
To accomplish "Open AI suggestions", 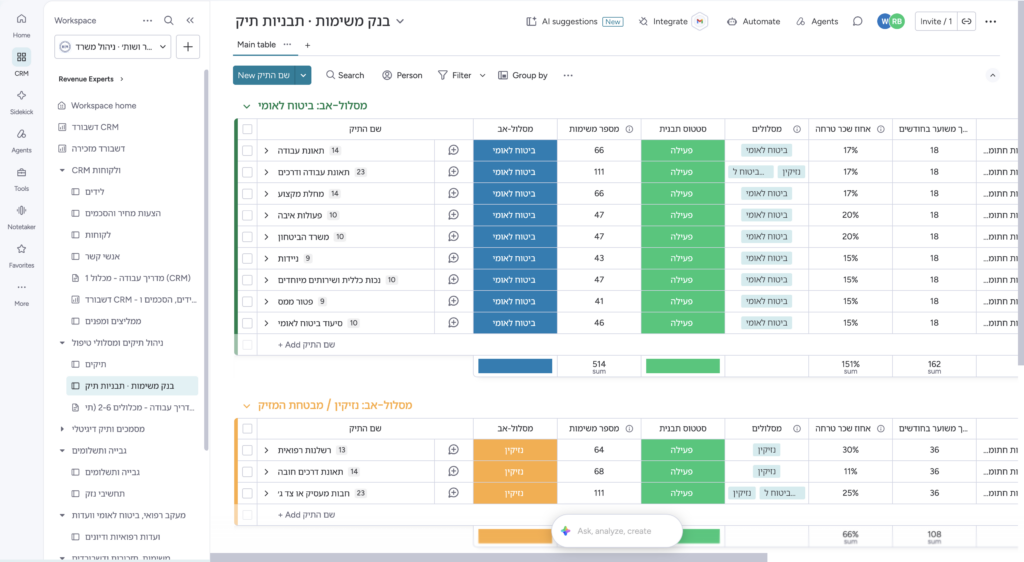I will pyautogui.click(x=575, y=21).
